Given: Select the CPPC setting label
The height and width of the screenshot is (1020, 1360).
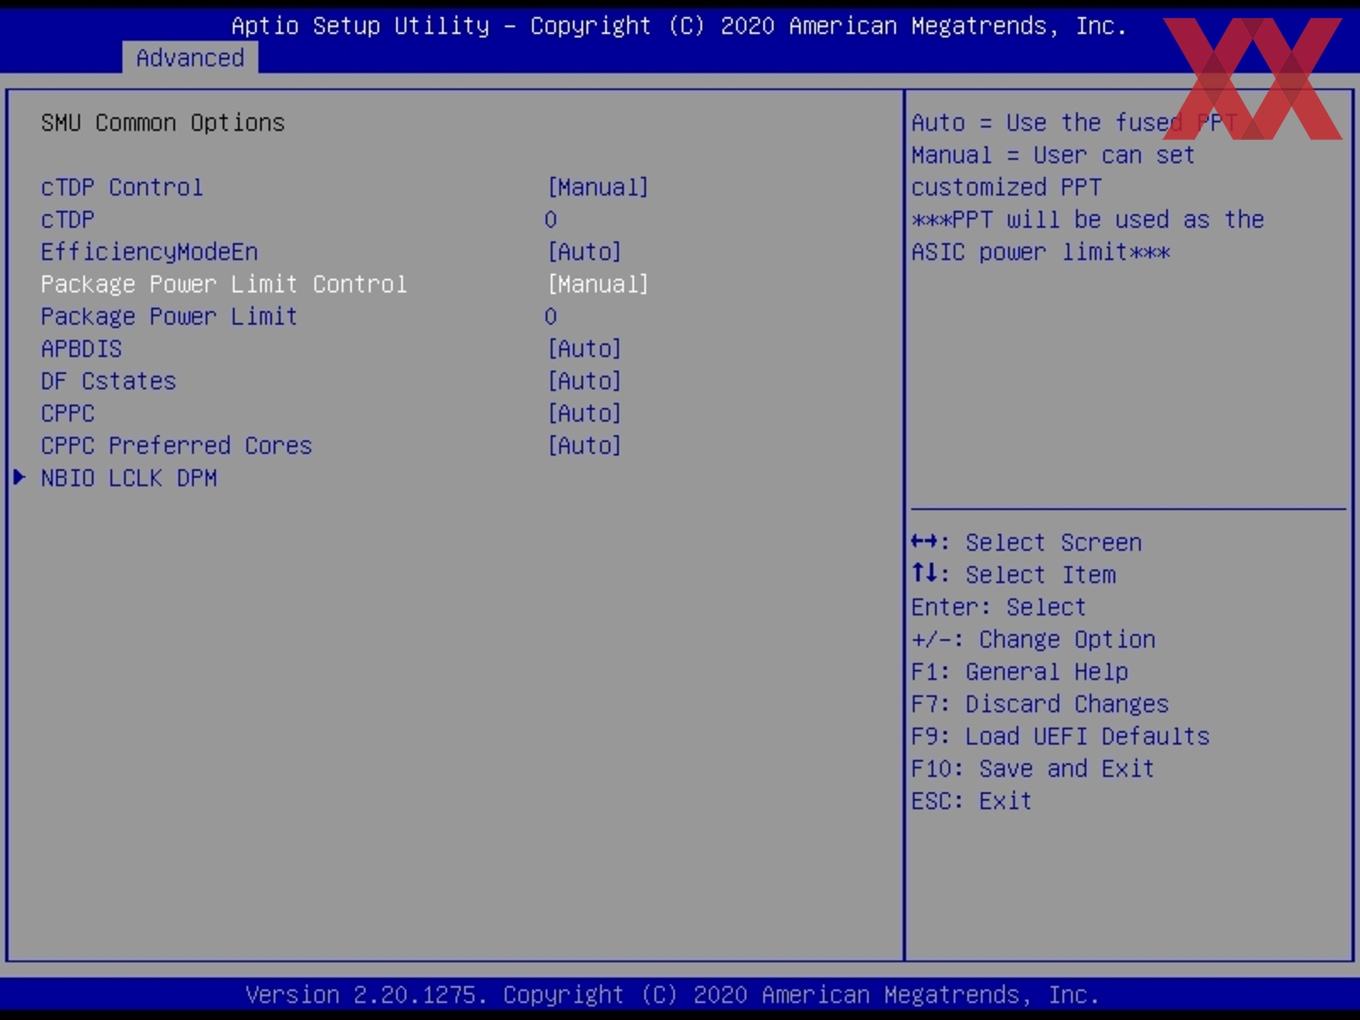Looking at the screenshot, I should pyautogui.click(x=68, y=413).
